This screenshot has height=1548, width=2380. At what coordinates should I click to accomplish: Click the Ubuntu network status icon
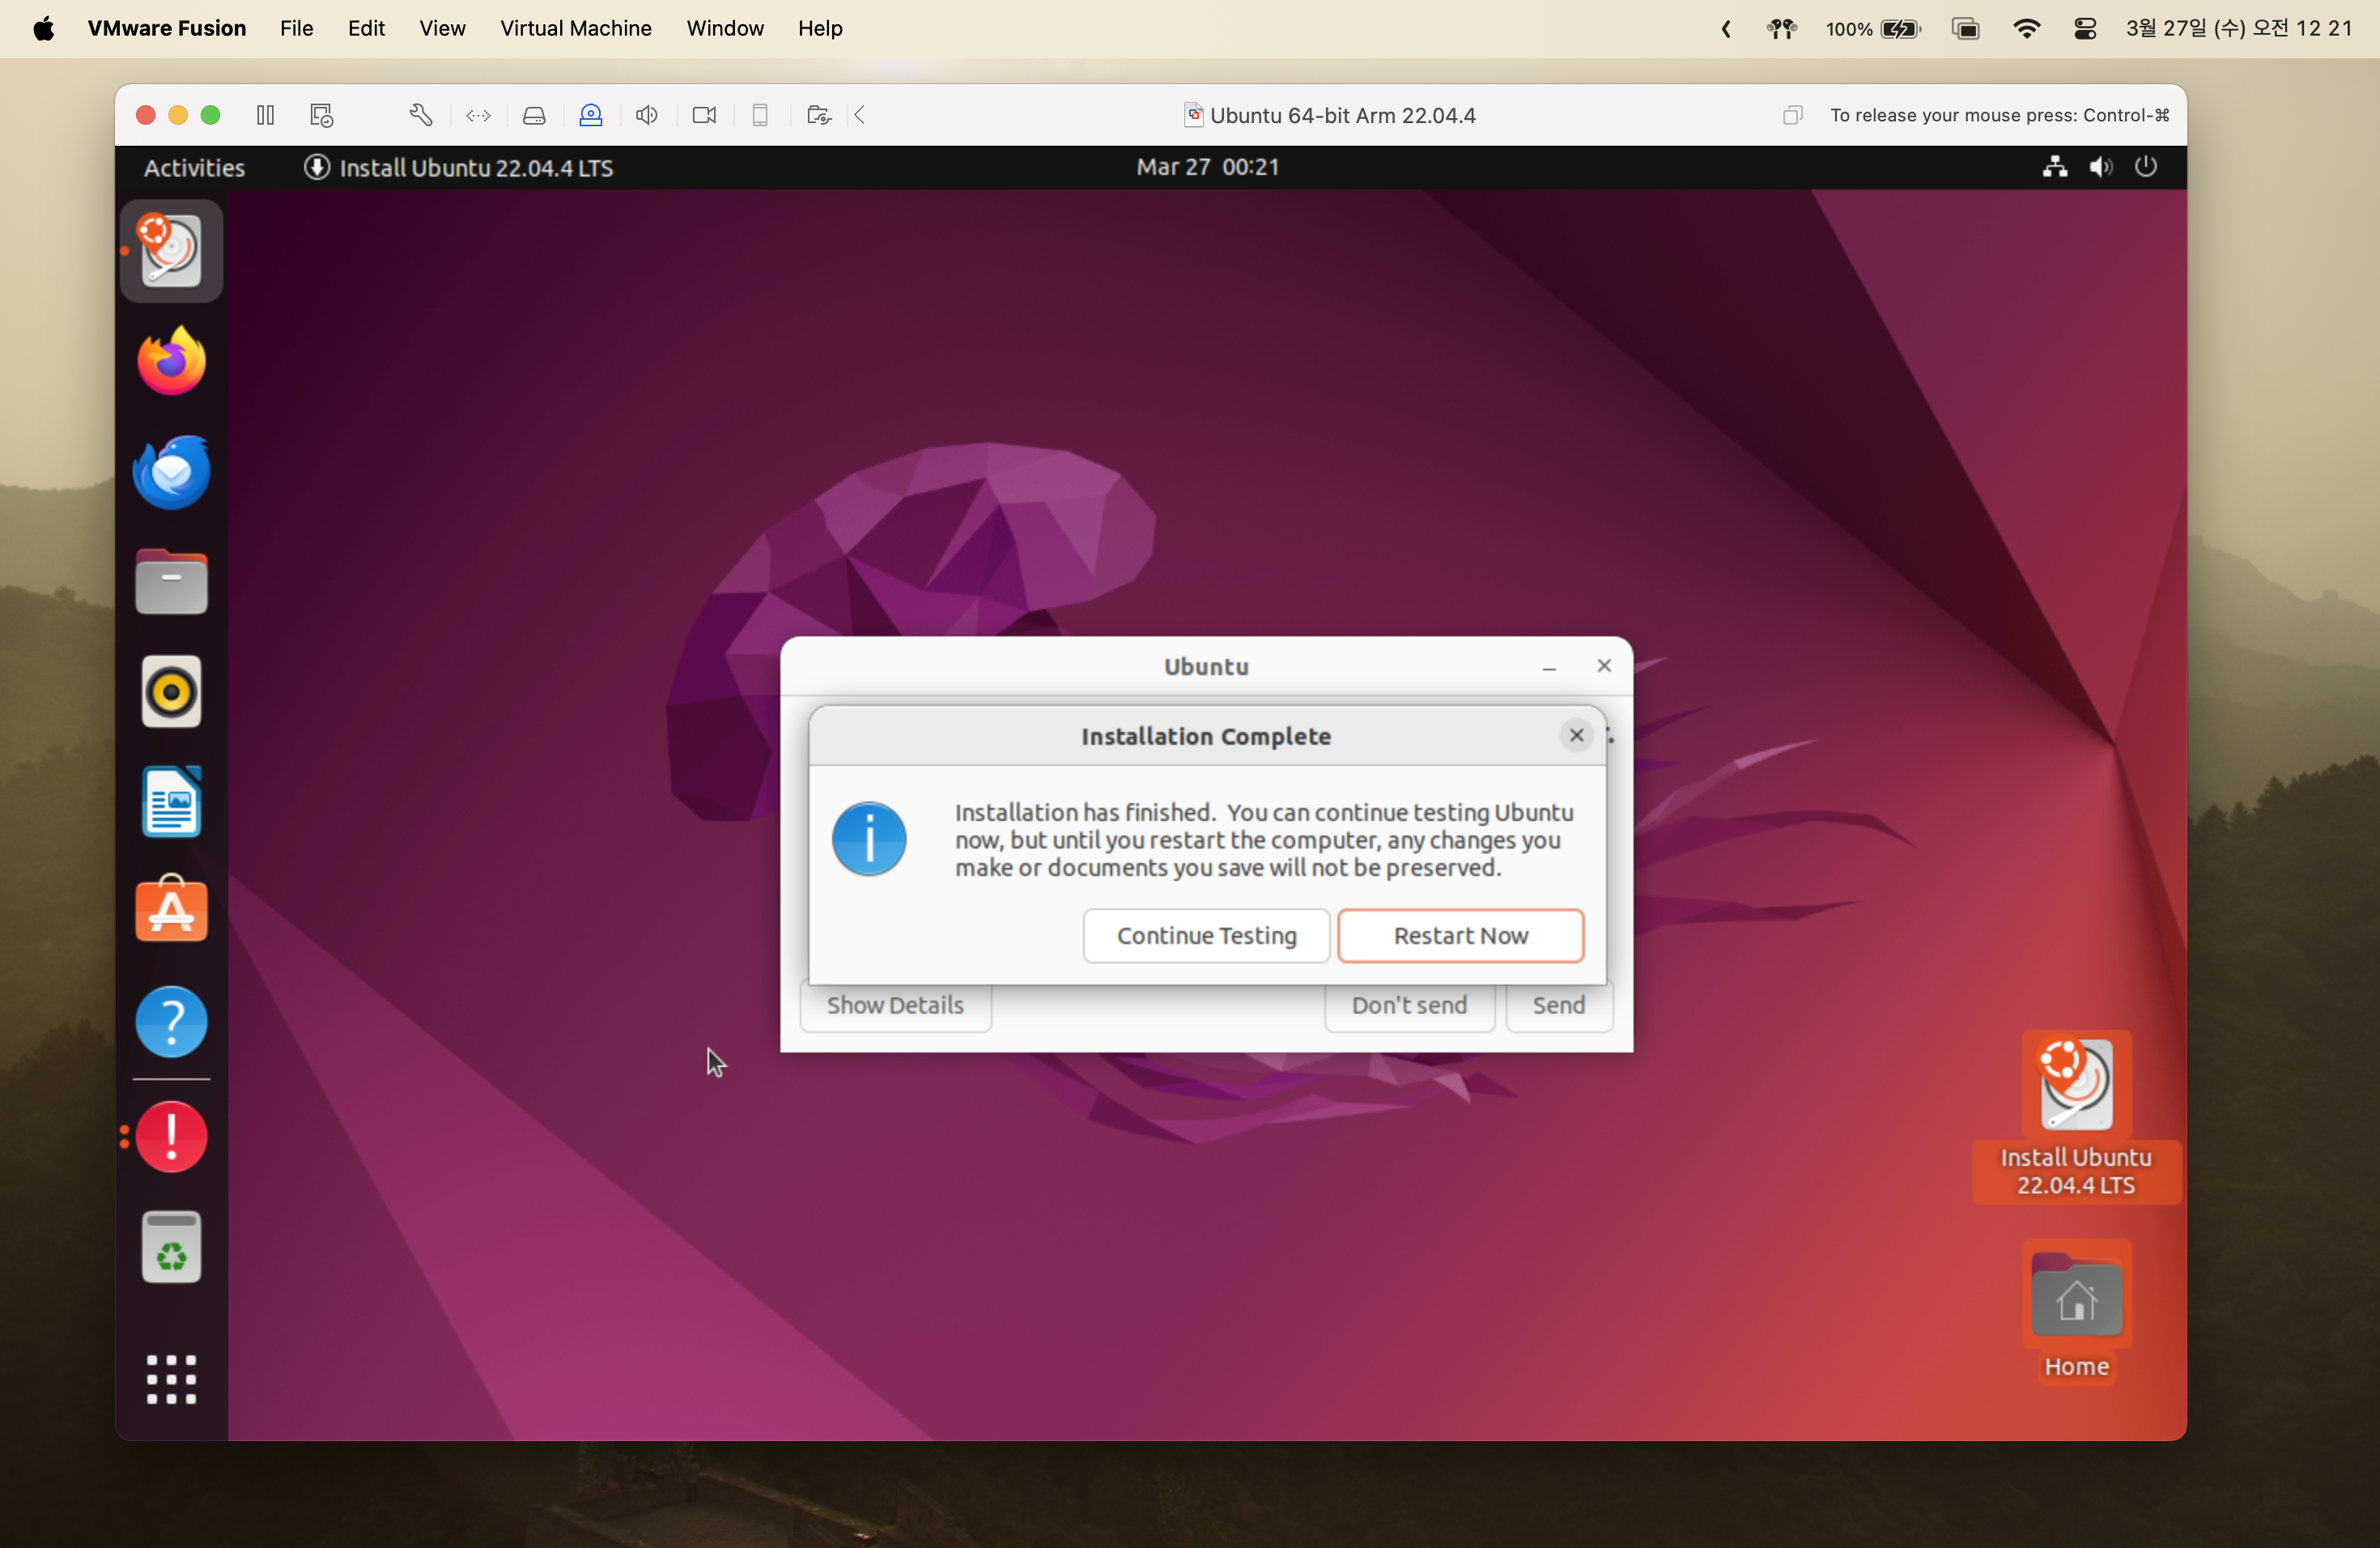[x=2055, y=166]
